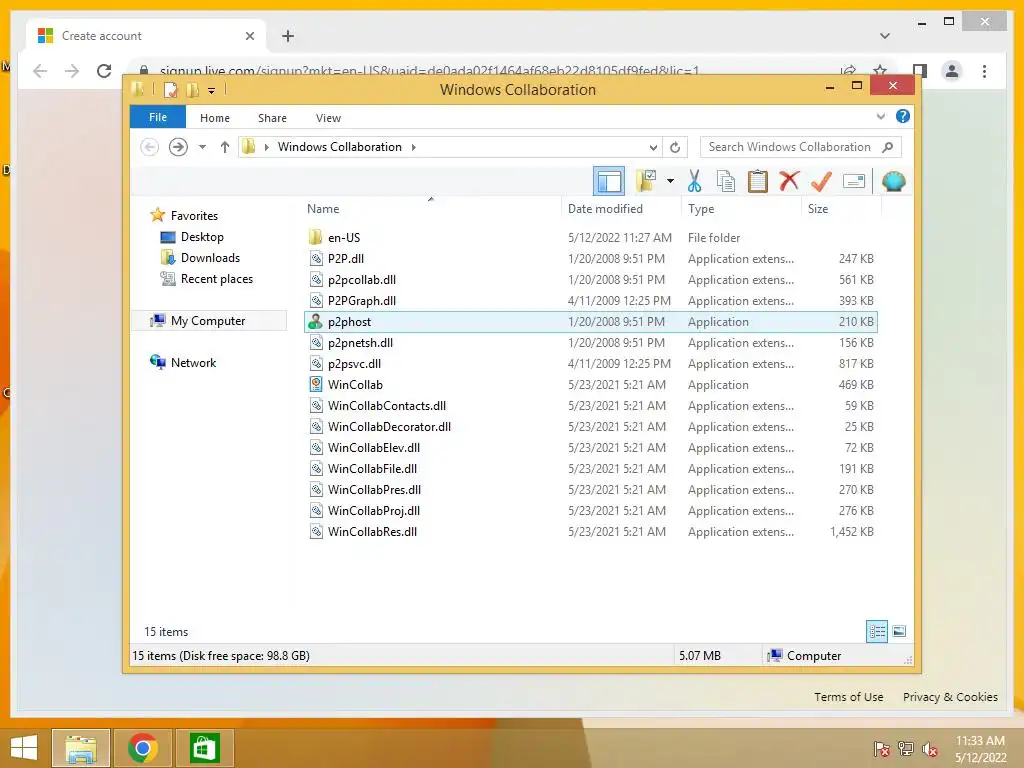Click the Search Windows Collaboration field

[x=801, y=147]
